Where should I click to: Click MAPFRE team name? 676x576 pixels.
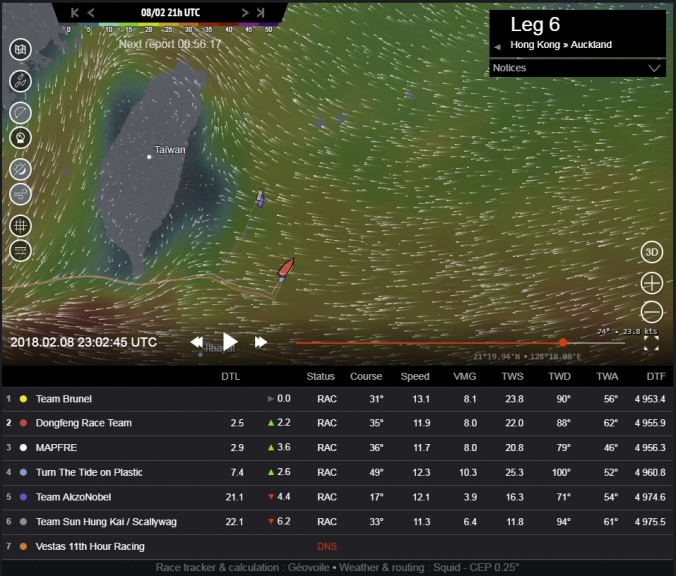pyautogui.click(x=56, y=448)
